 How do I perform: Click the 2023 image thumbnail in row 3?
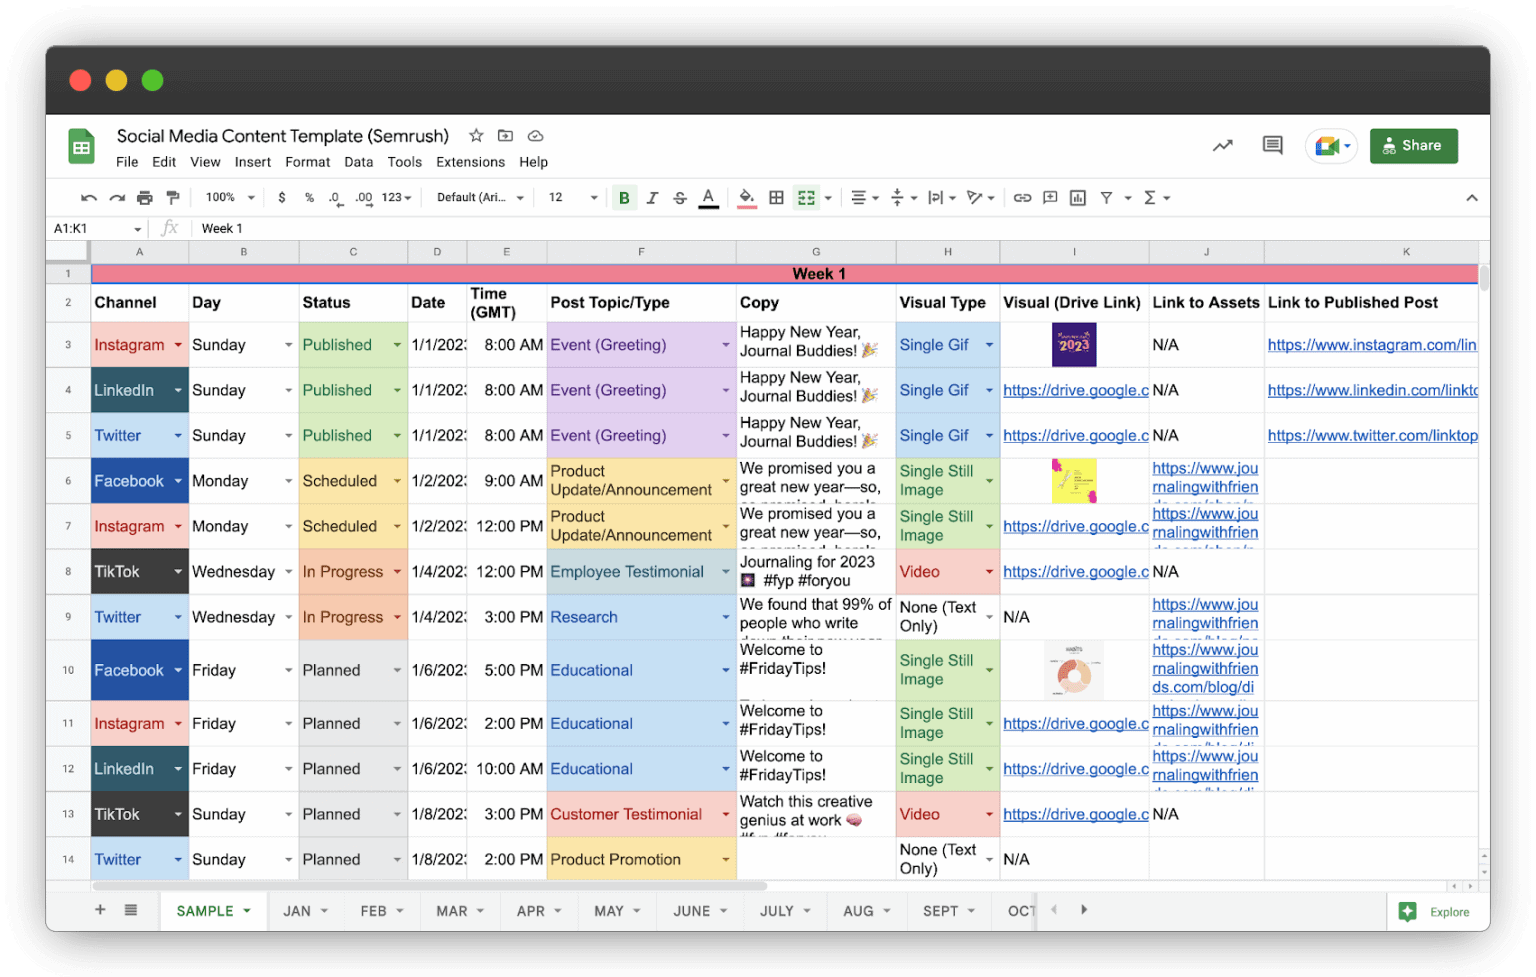point(1074,345)
